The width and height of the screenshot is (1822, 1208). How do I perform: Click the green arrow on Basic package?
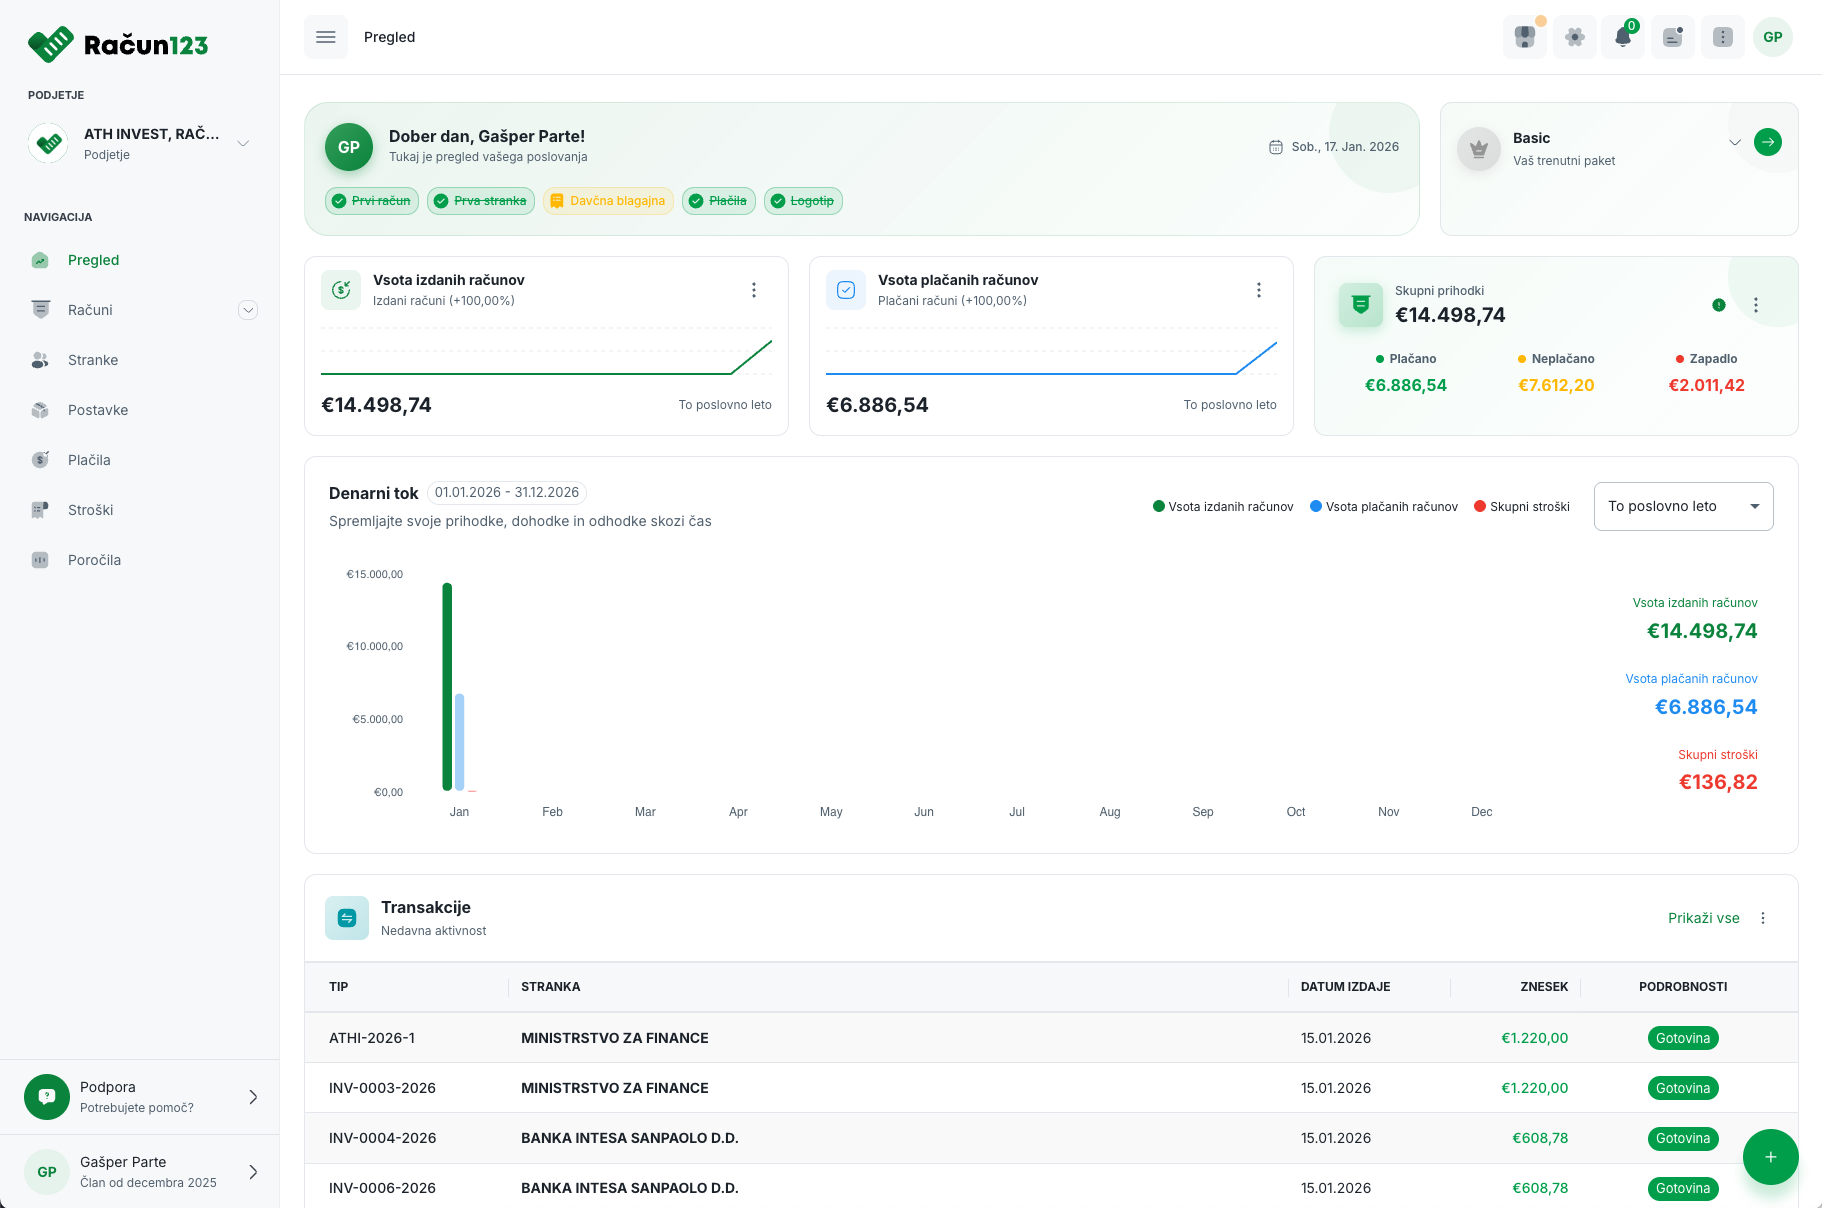[1768, 142]
